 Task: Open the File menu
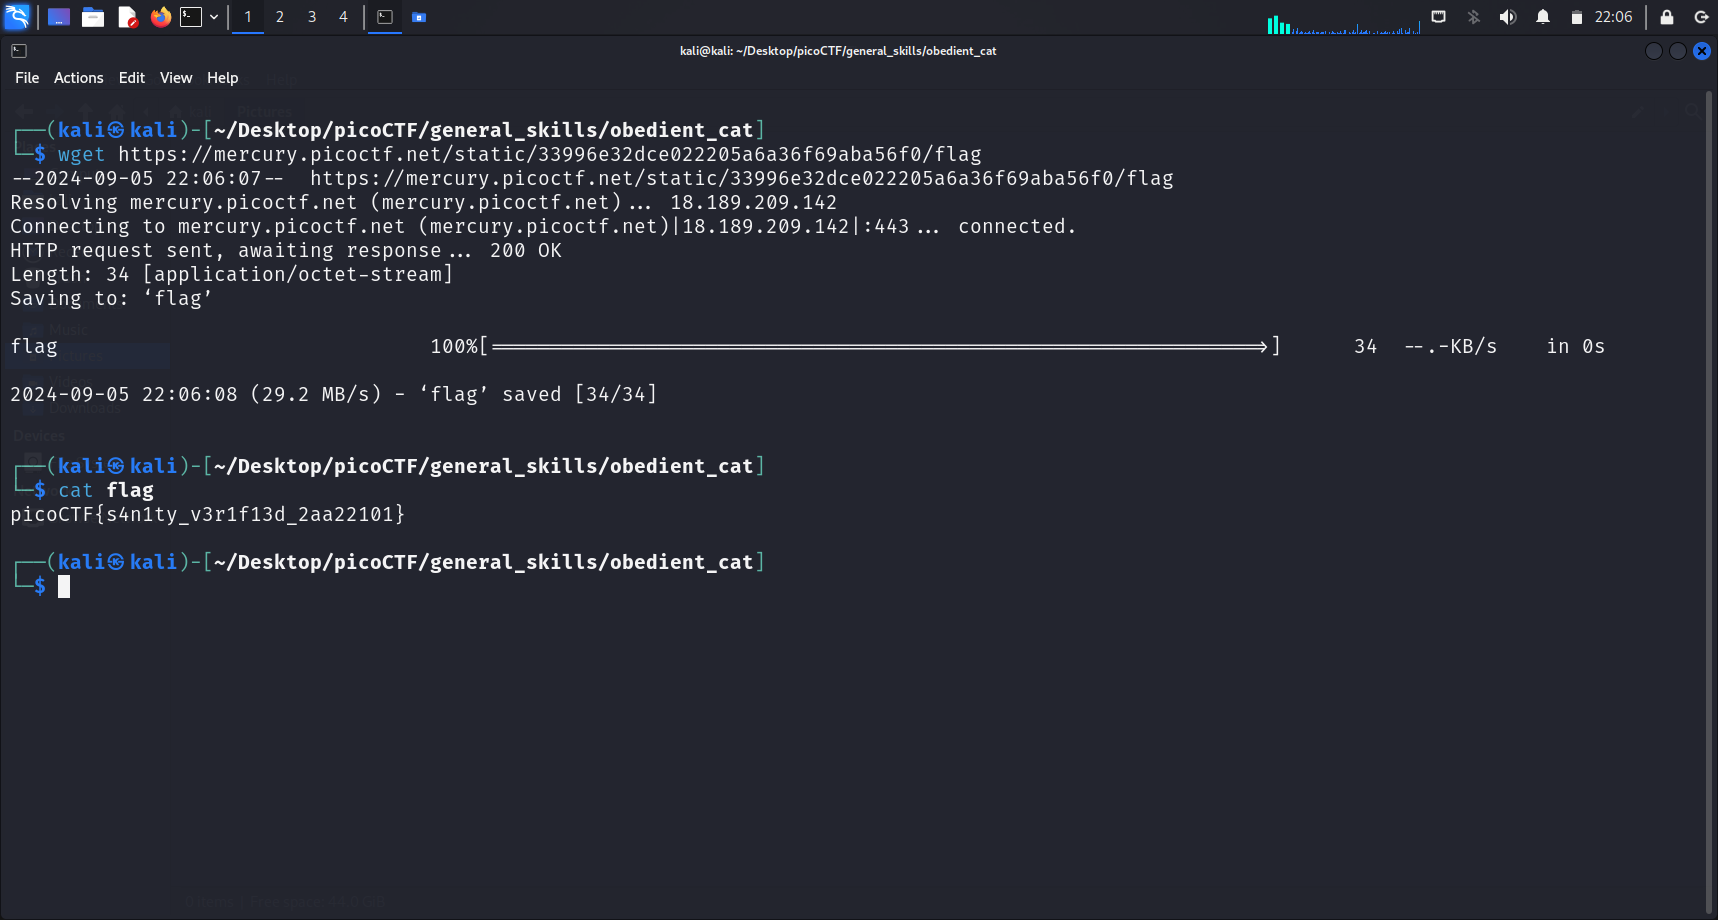click(x=27, y=78)
